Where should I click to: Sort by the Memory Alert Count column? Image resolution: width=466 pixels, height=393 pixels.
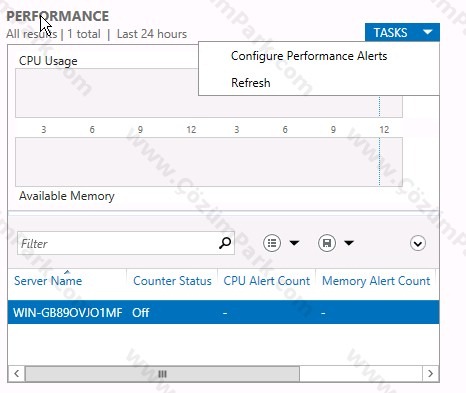click(x=376, y=281)
